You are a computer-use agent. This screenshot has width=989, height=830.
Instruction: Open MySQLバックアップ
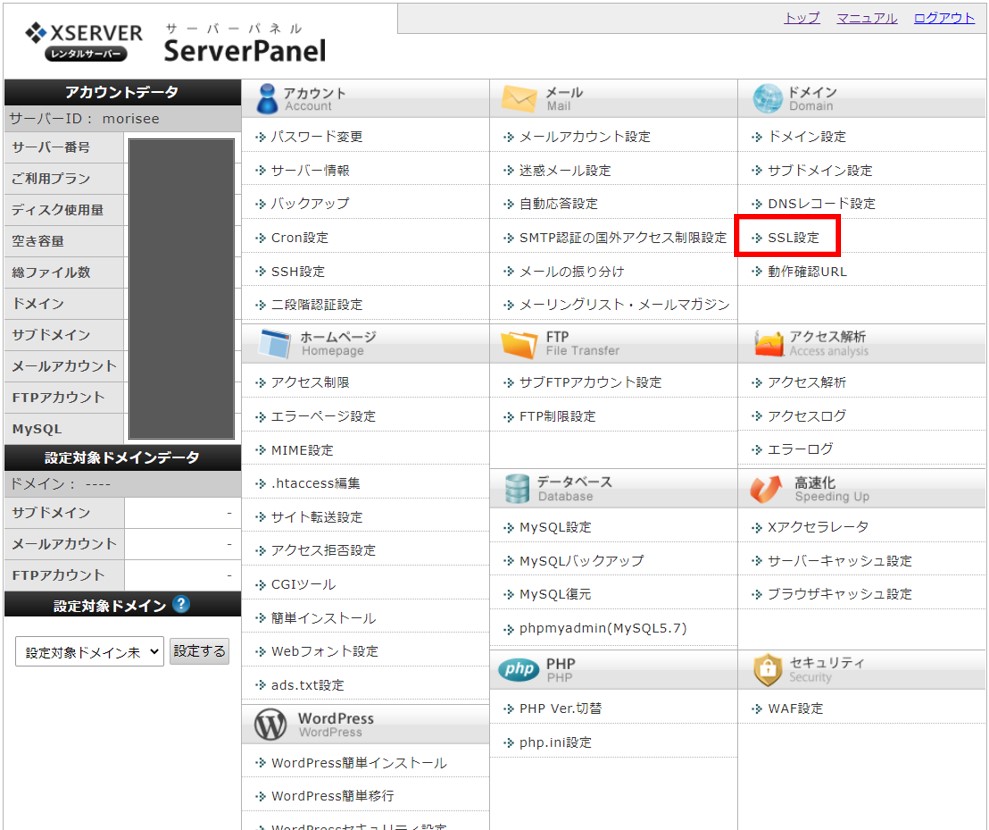582,561
